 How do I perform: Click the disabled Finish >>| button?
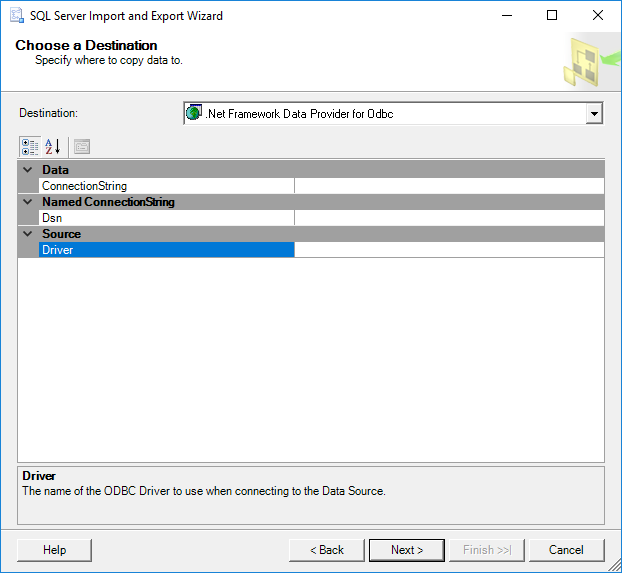click(x=487, y=550)
